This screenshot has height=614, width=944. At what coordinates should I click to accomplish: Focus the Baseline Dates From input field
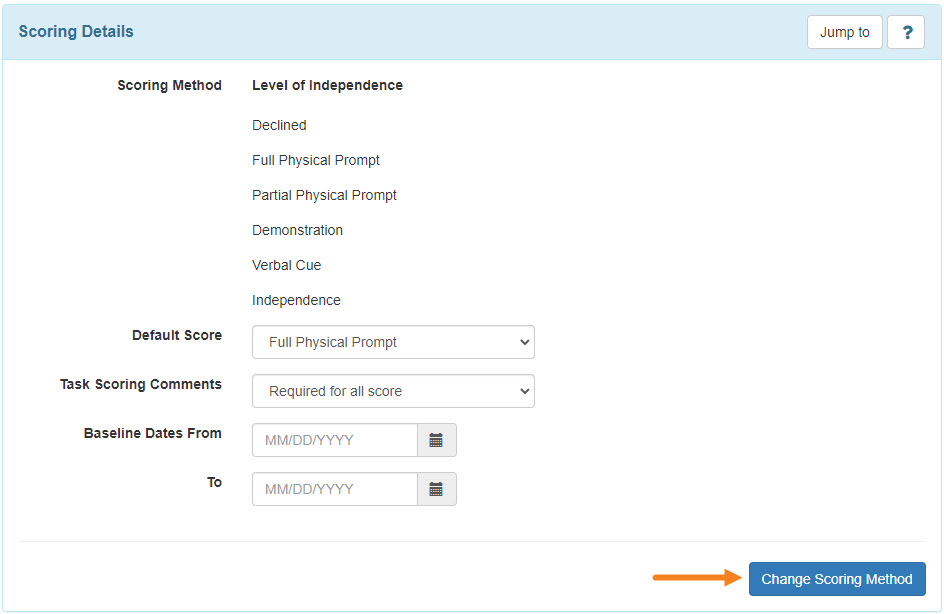[x=335, y=440]
